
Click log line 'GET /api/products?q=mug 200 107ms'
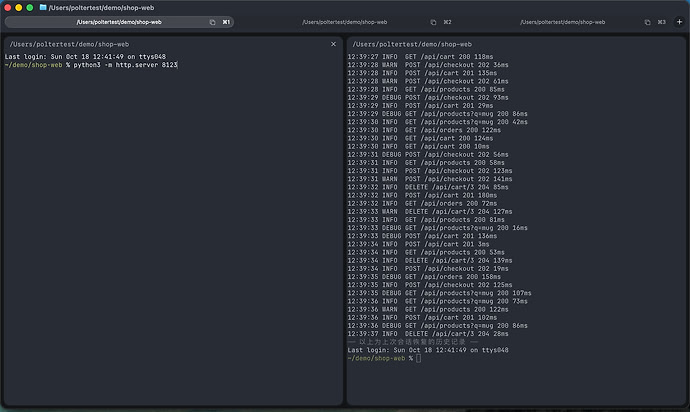pos(439,293)
